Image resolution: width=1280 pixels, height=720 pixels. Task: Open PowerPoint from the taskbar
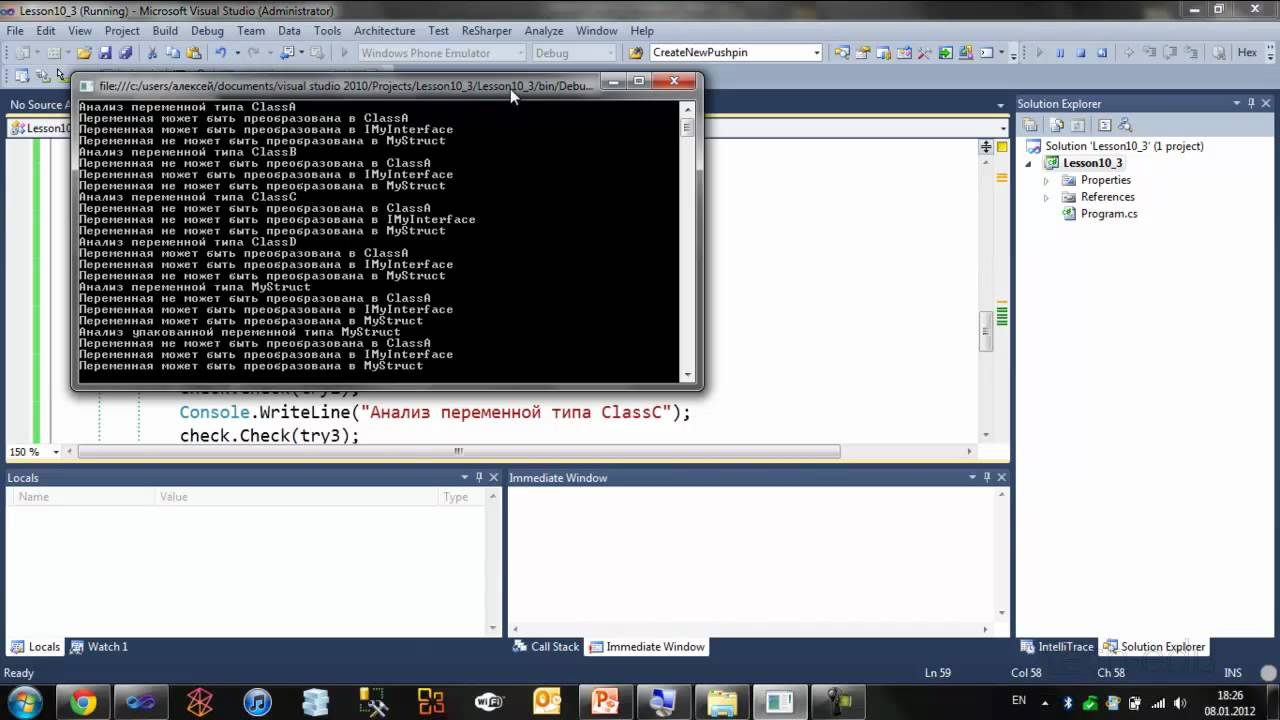coord(605,702)
